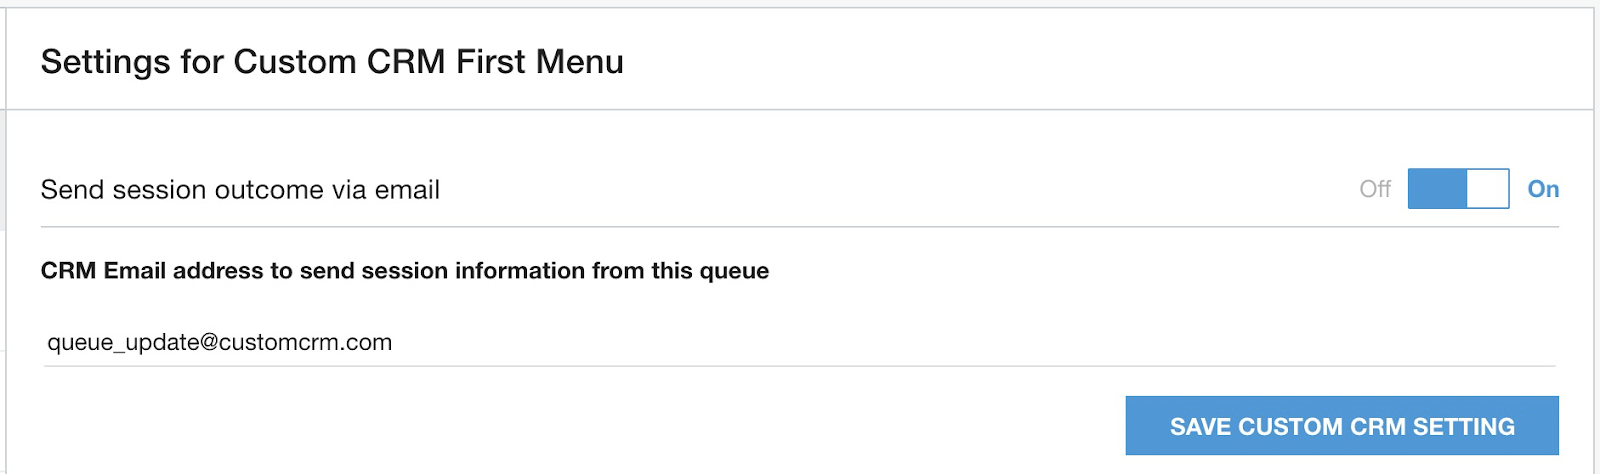Click the blue filled part of the toggle

(1436, 189)
